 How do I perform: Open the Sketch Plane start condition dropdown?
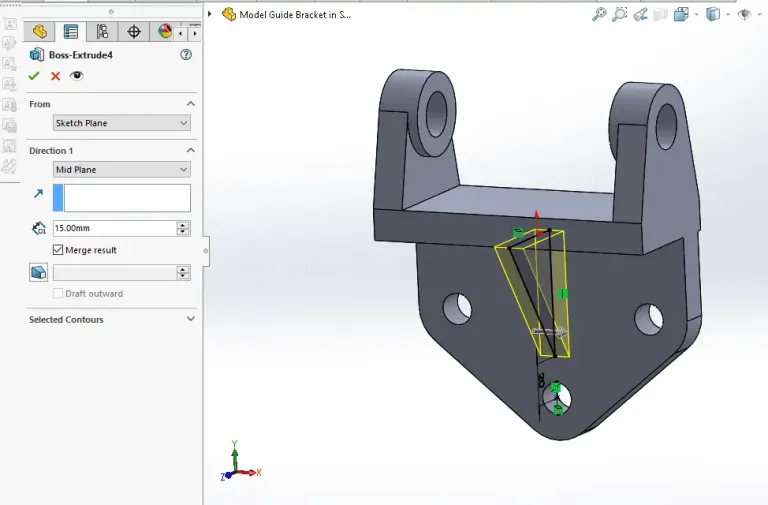coord(121,123)
